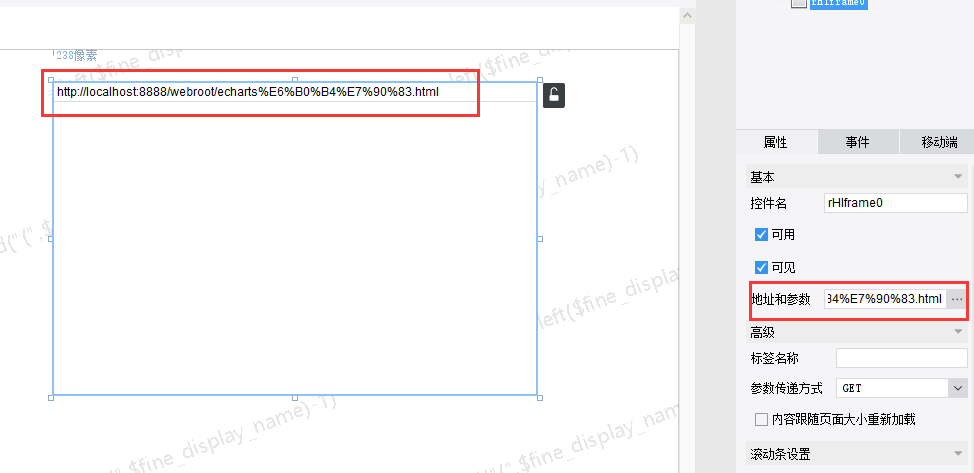Screen dimensions: 974x473
Task: Click the left-middle edge handle of the iframe
Action: [x=50, y=239]
